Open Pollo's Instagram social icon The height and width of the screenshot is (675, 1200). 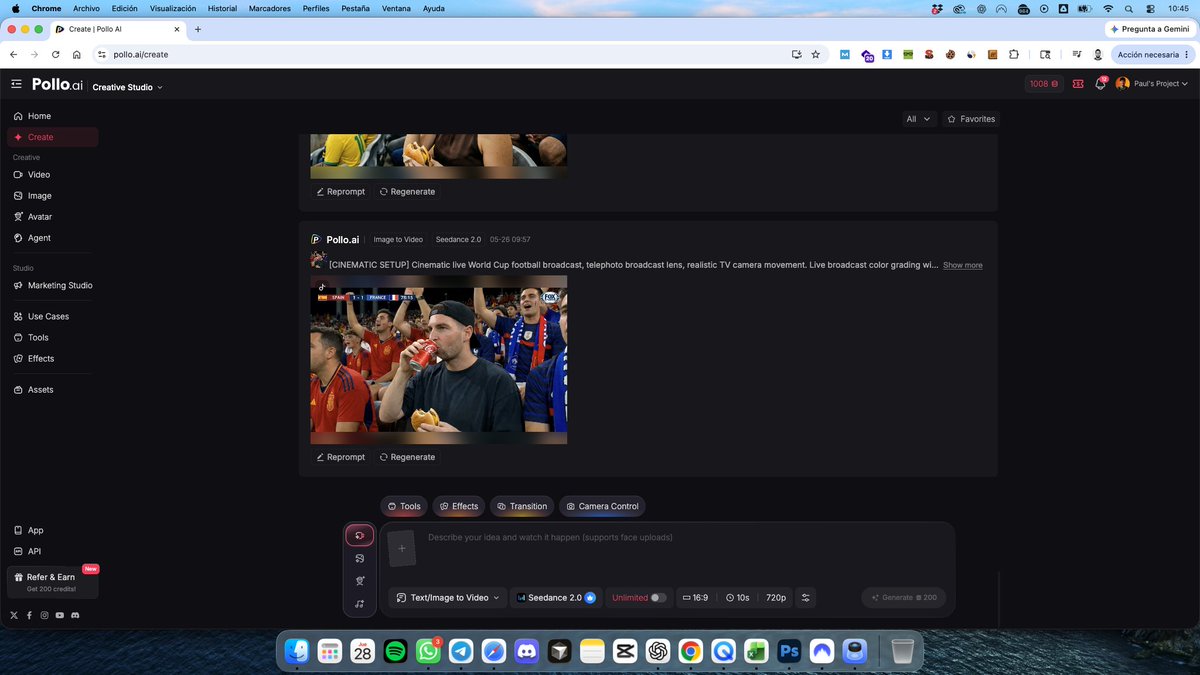[44, 615]
